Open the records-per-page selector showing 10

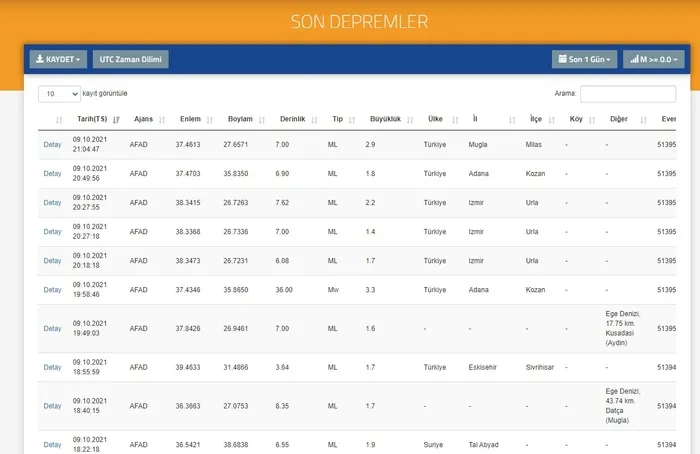[x=60, y=93]
